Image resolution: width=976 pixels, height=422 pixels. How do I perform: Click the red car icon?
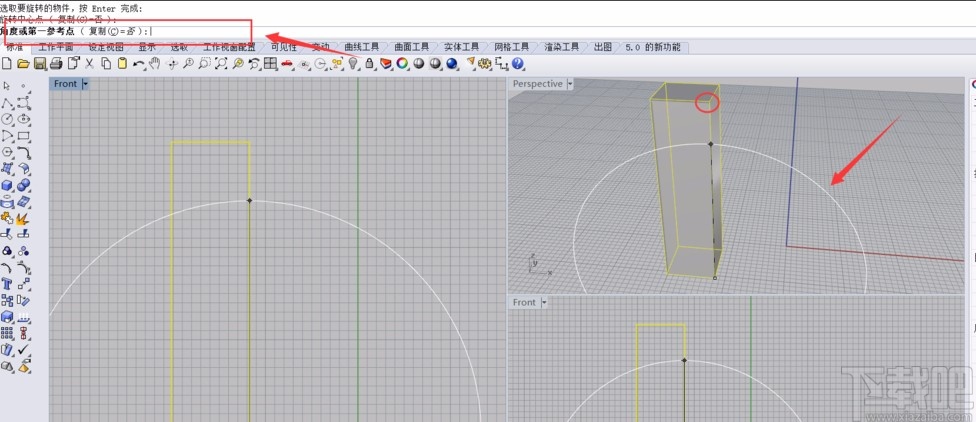pos(287,63)
